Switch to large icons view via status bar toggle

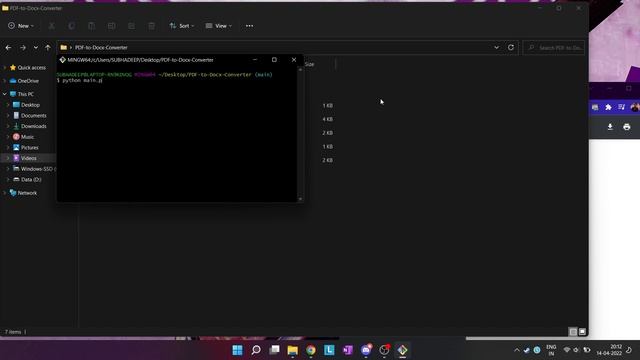click(x=582, y=332)
